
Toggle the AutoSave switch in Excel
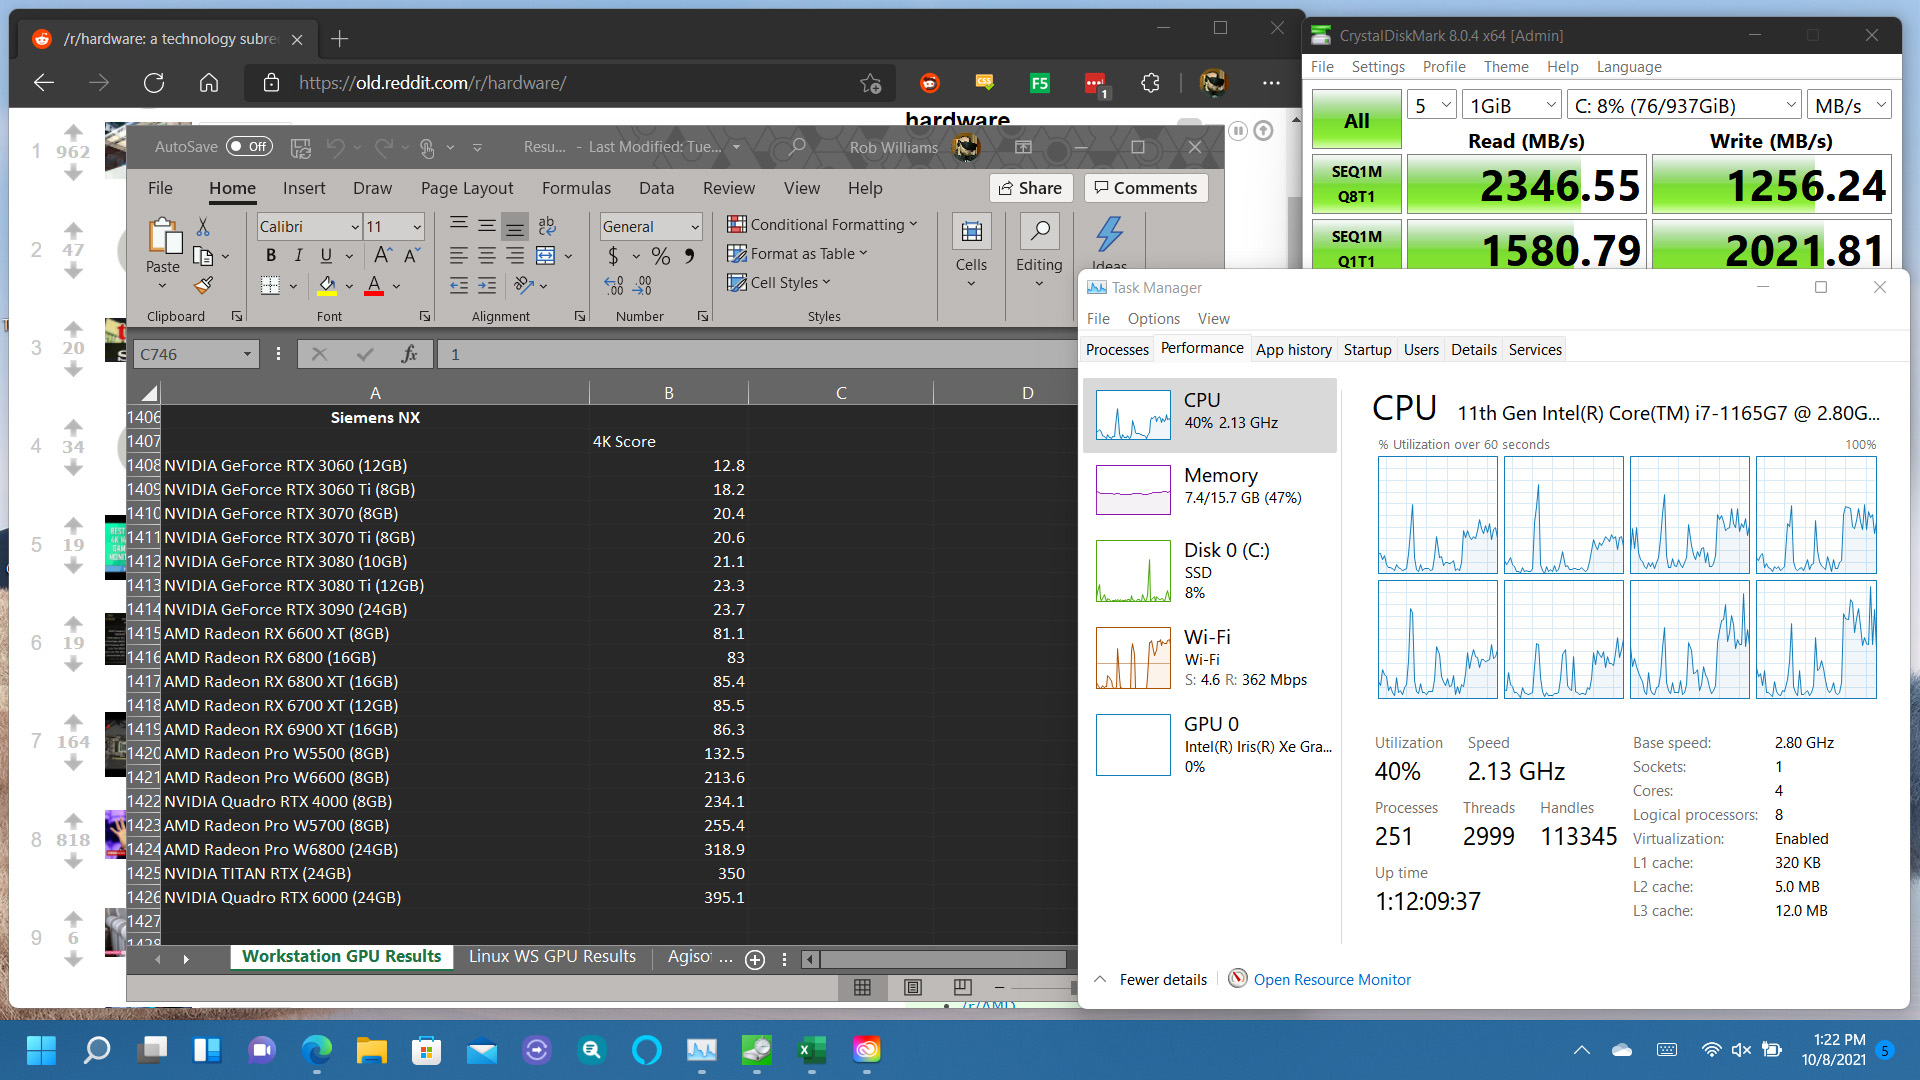pyautogui.click(x=249, y=147)
